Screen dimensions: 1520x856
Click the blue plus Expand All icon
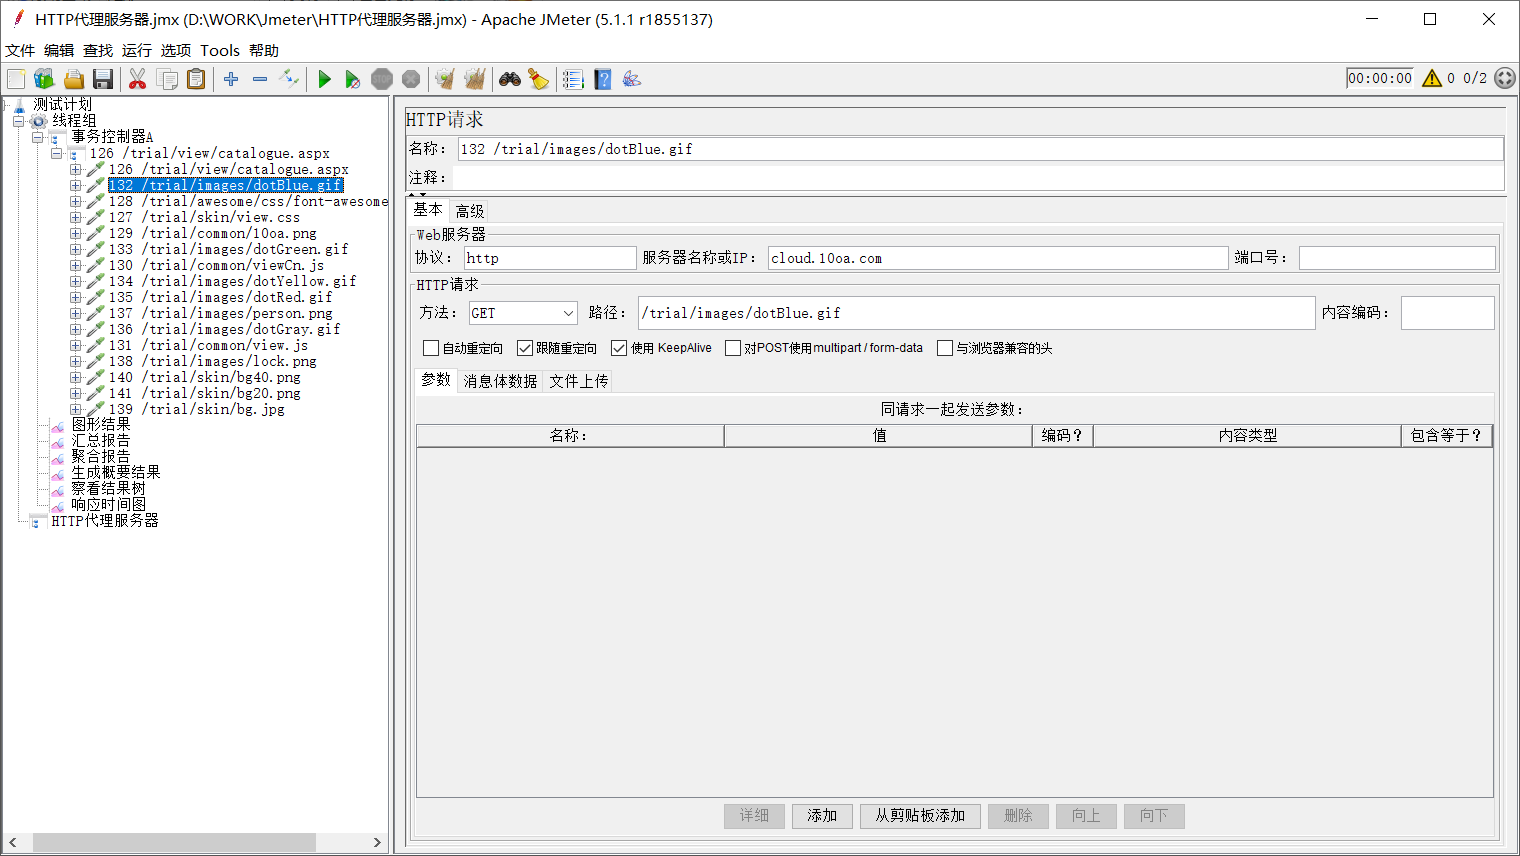coord(231,79)
